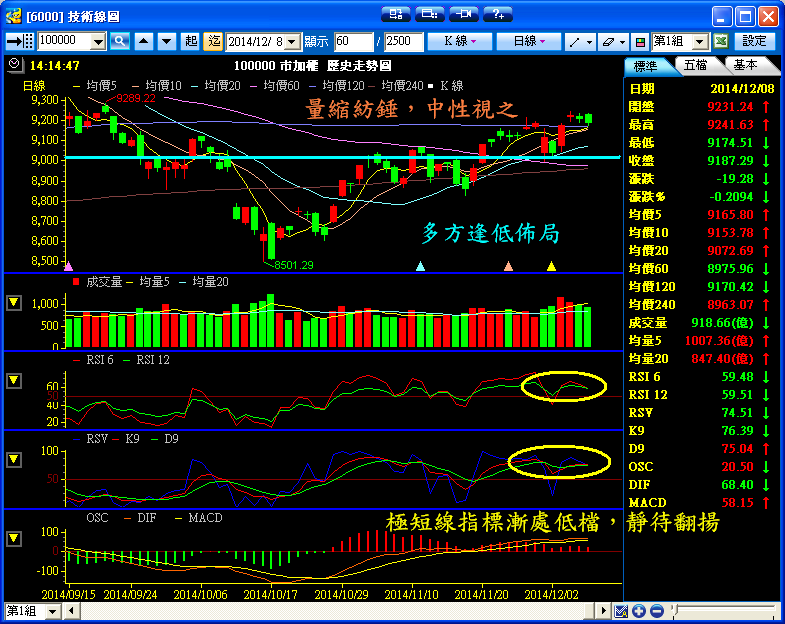This screenshot has width=785, height=624.
Task: Toggle the RSI panel collapse arrow
Action: [14, 381]
